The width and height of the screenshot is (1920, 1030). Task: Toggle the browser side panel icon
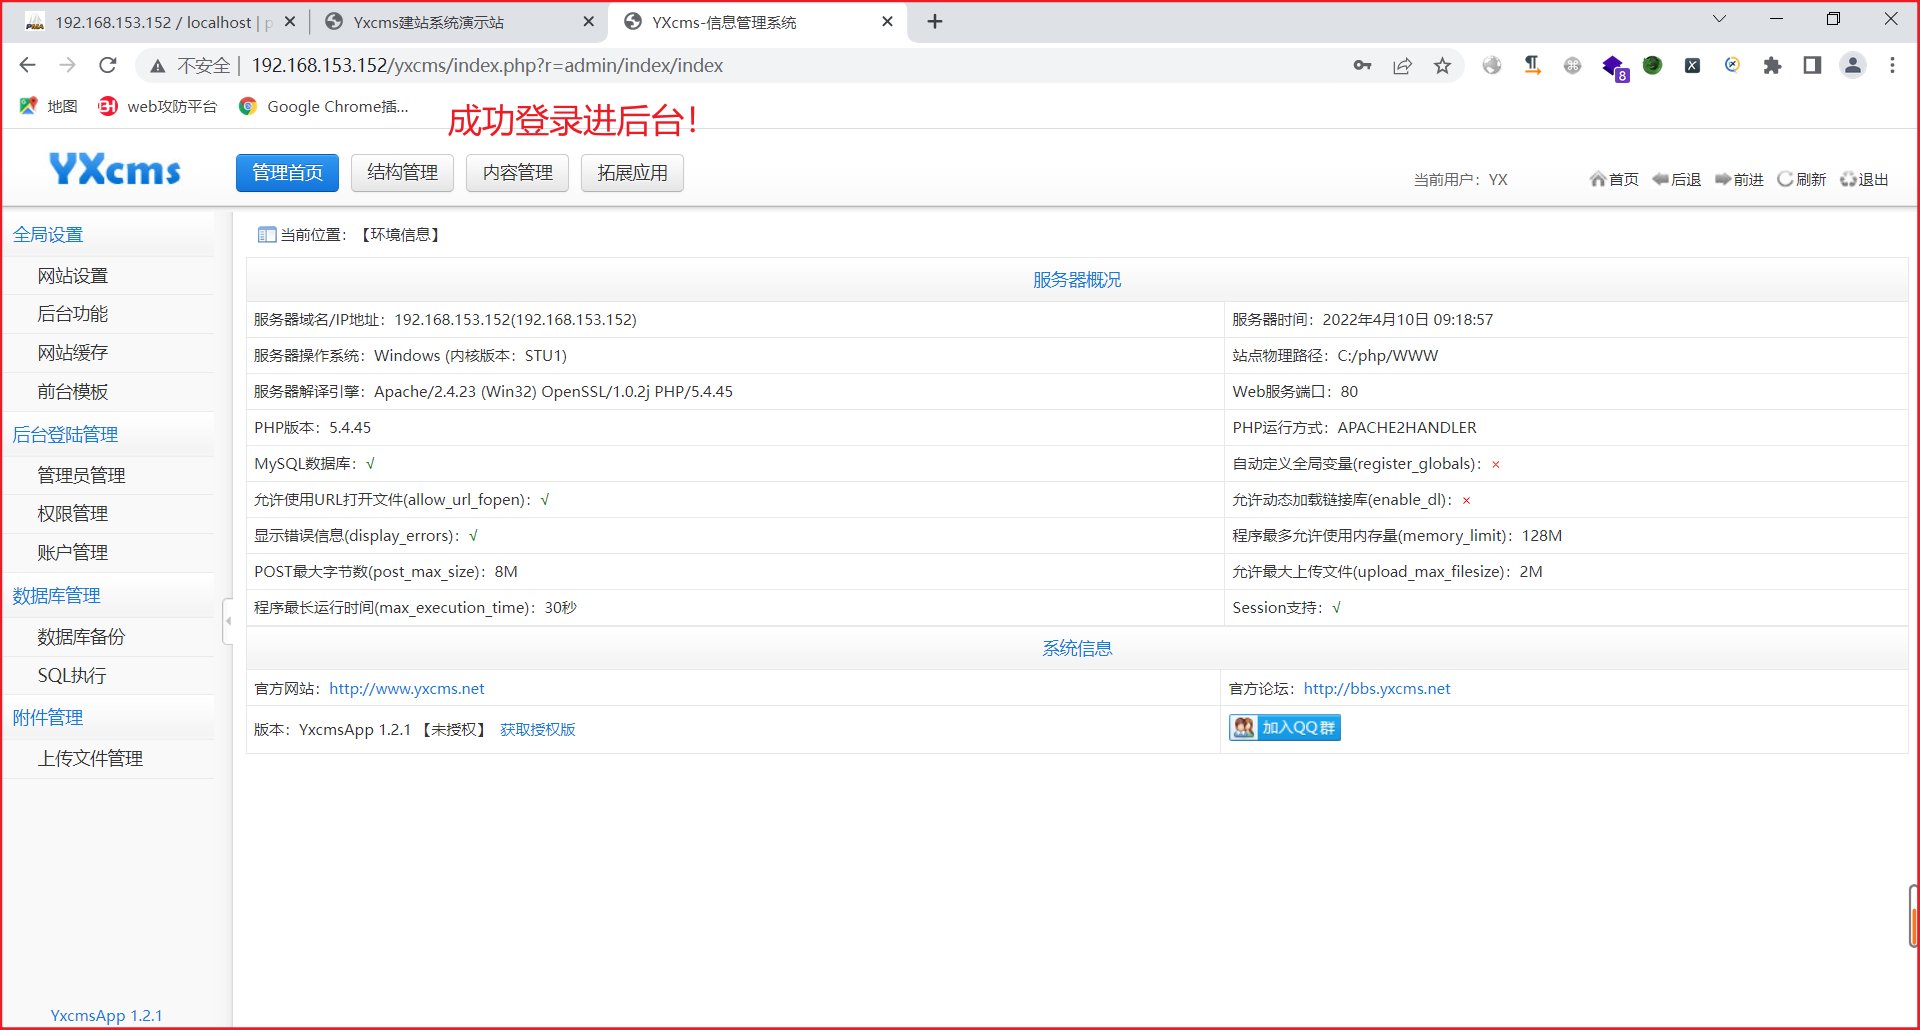click(1812, 66)
